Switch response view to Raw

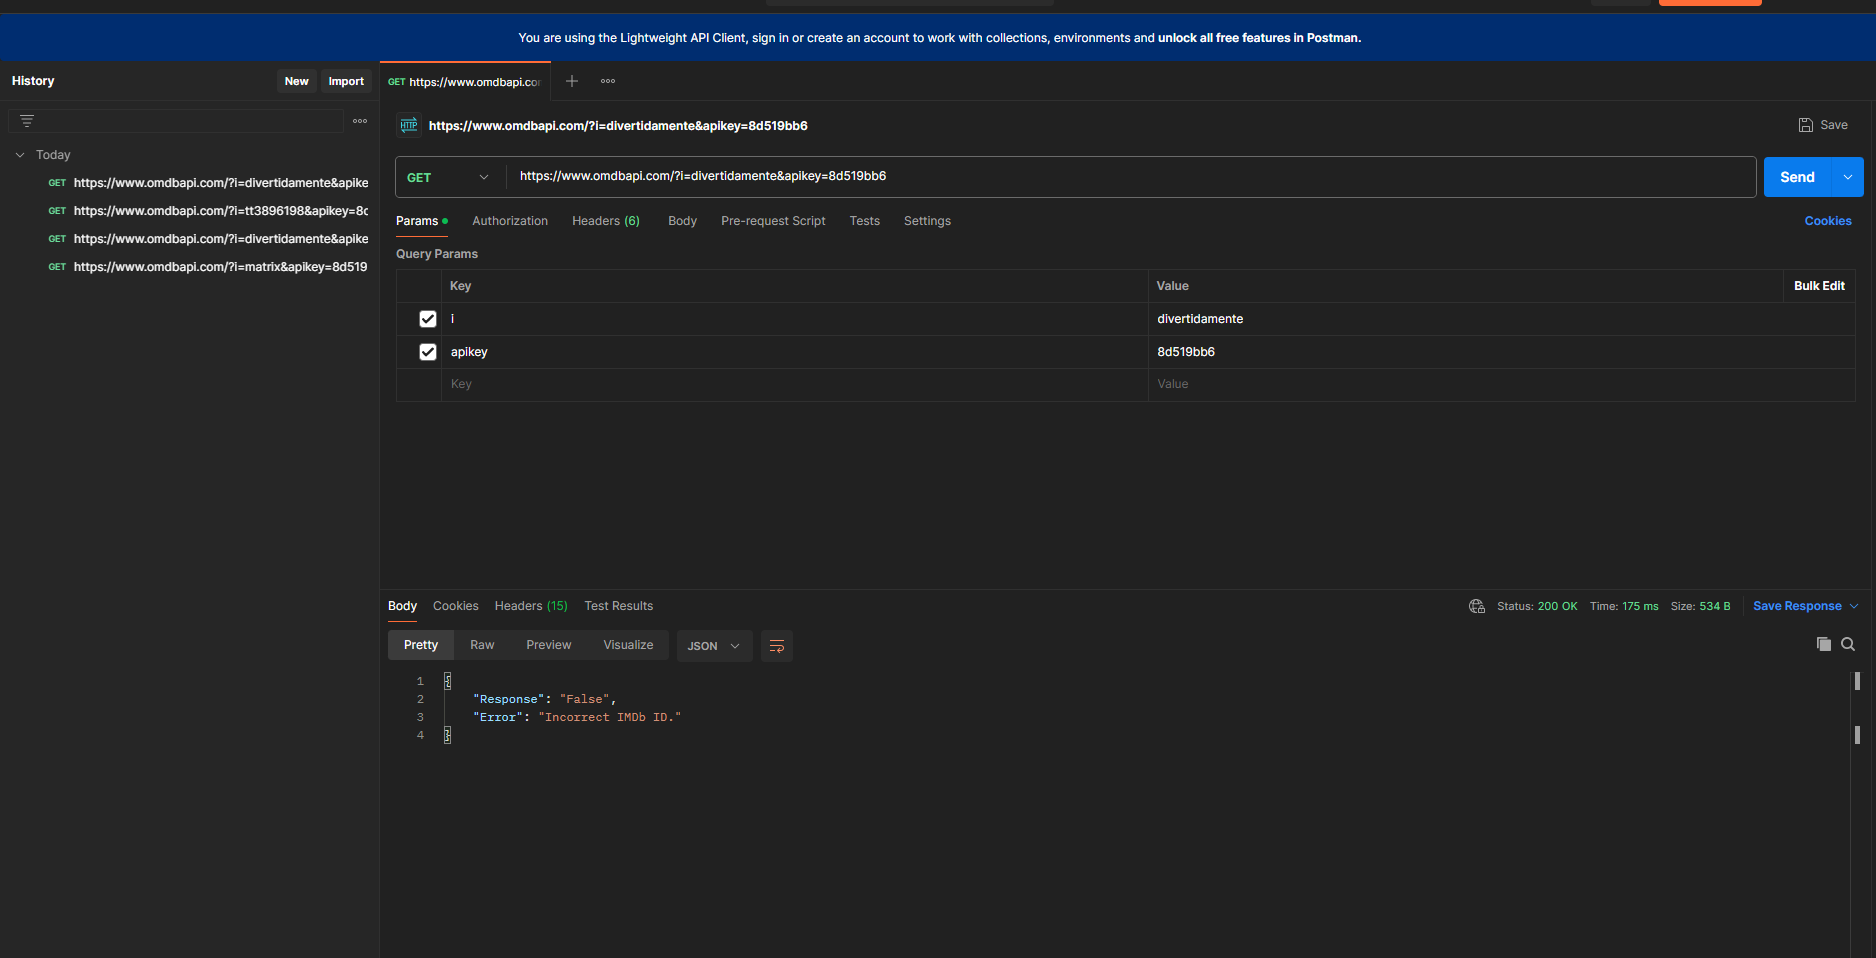click(482, 645)
